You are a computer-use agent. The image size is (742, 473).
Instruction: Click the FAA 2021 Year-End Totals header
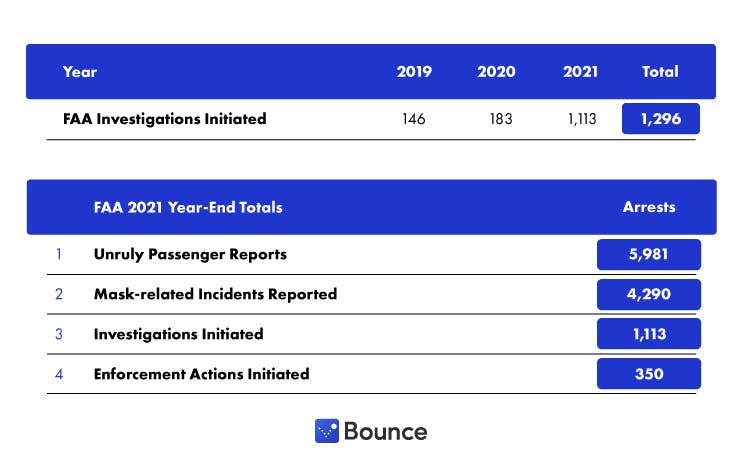tap(188, 208)
